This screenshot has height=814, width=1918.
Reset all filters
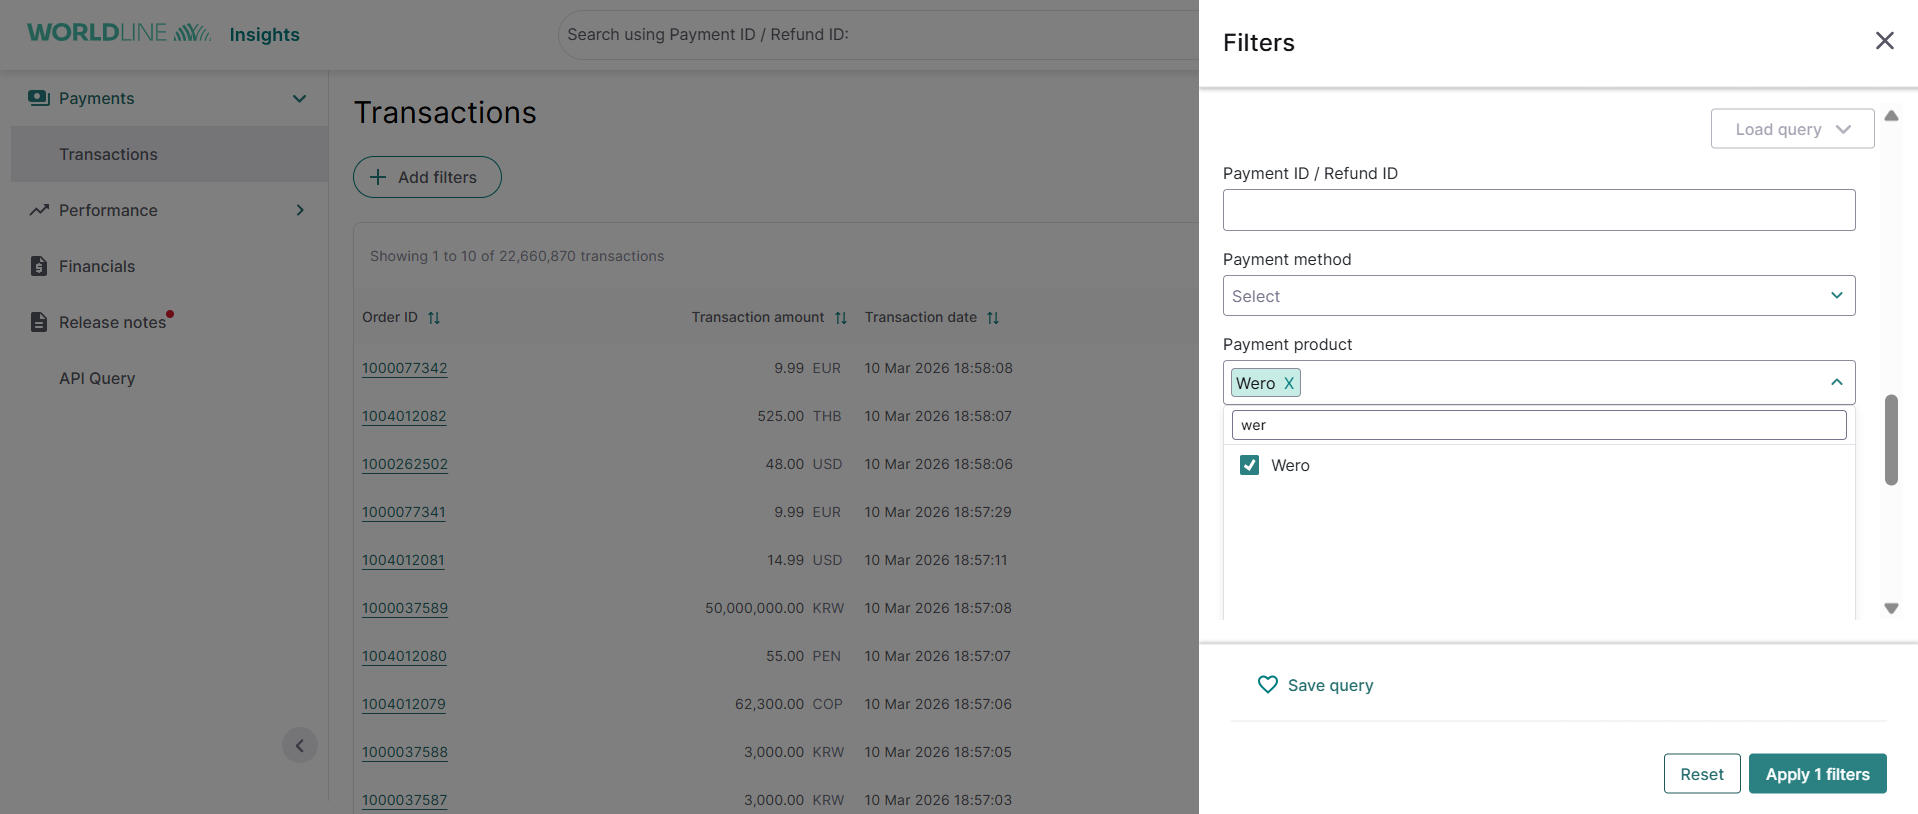(1701, 774)
